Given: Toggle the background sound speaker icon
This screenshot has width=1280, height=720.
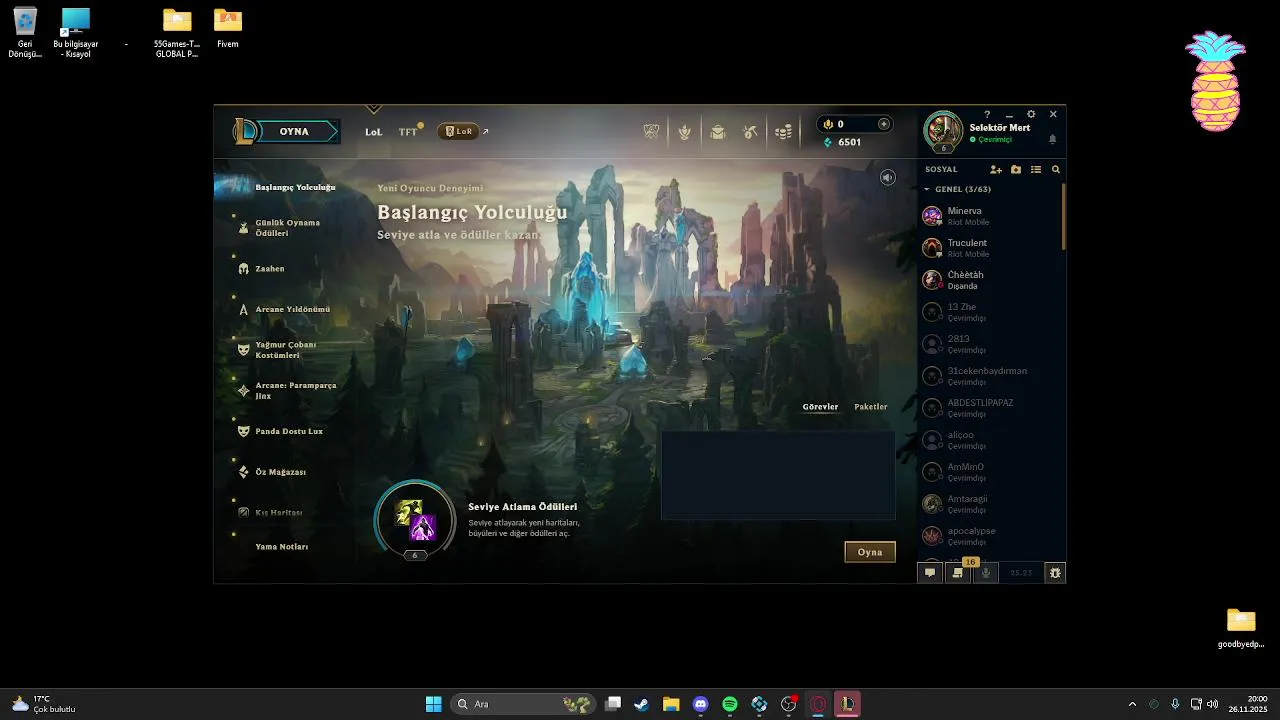Looking at the screenshot, I should pos(887,178).
